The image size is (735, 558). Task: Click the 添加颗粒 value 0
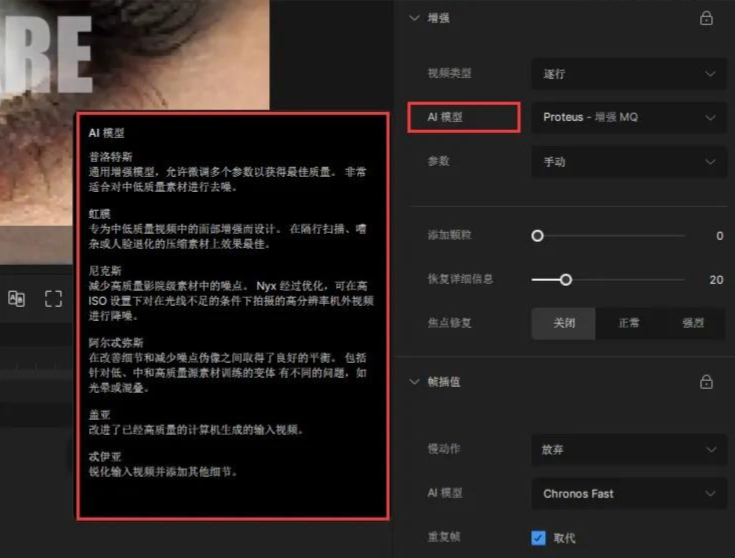pos(720,236)
